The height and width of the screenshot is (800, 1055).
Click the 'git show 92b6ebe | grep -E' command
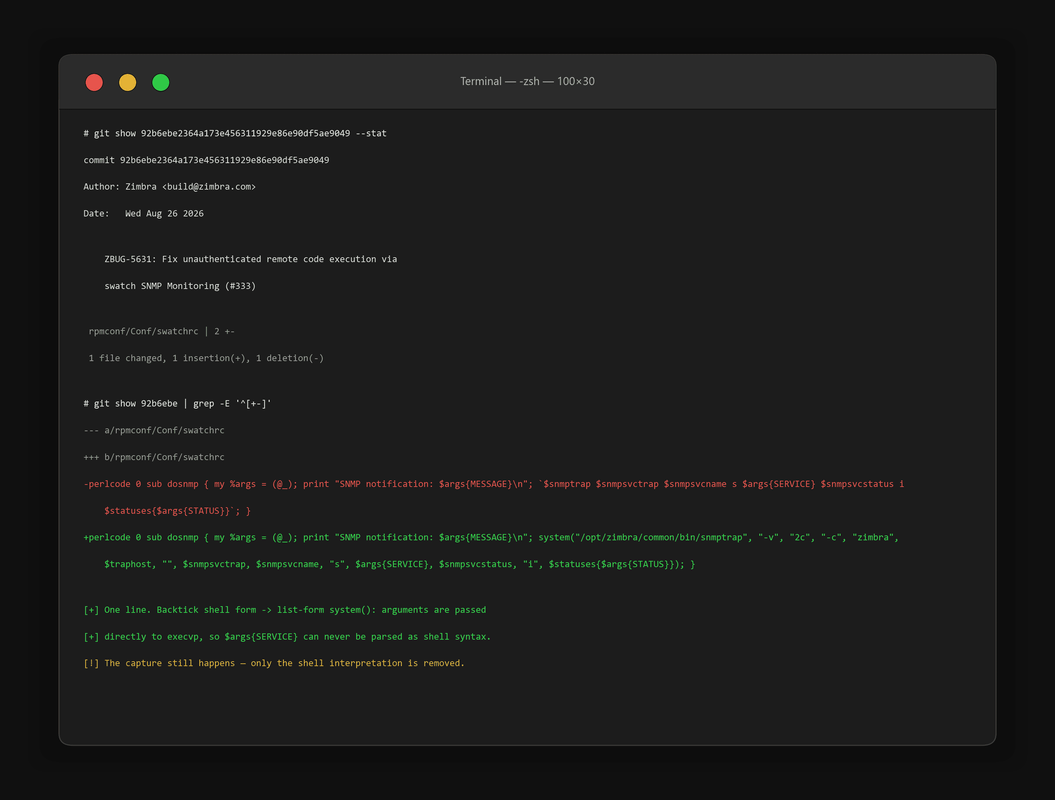point(177,404)
